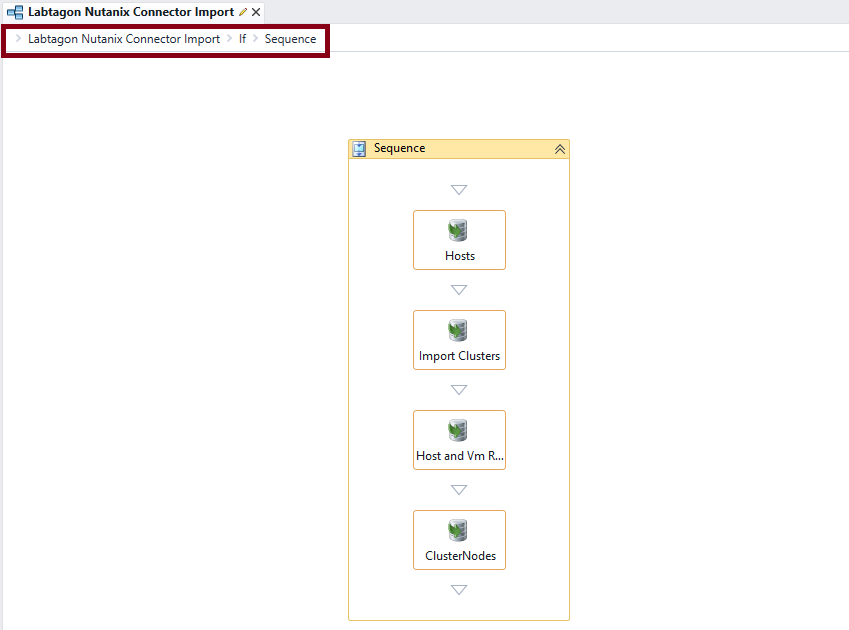
Task: Go to the If breadcrumb level
Action: coord(242,39)
